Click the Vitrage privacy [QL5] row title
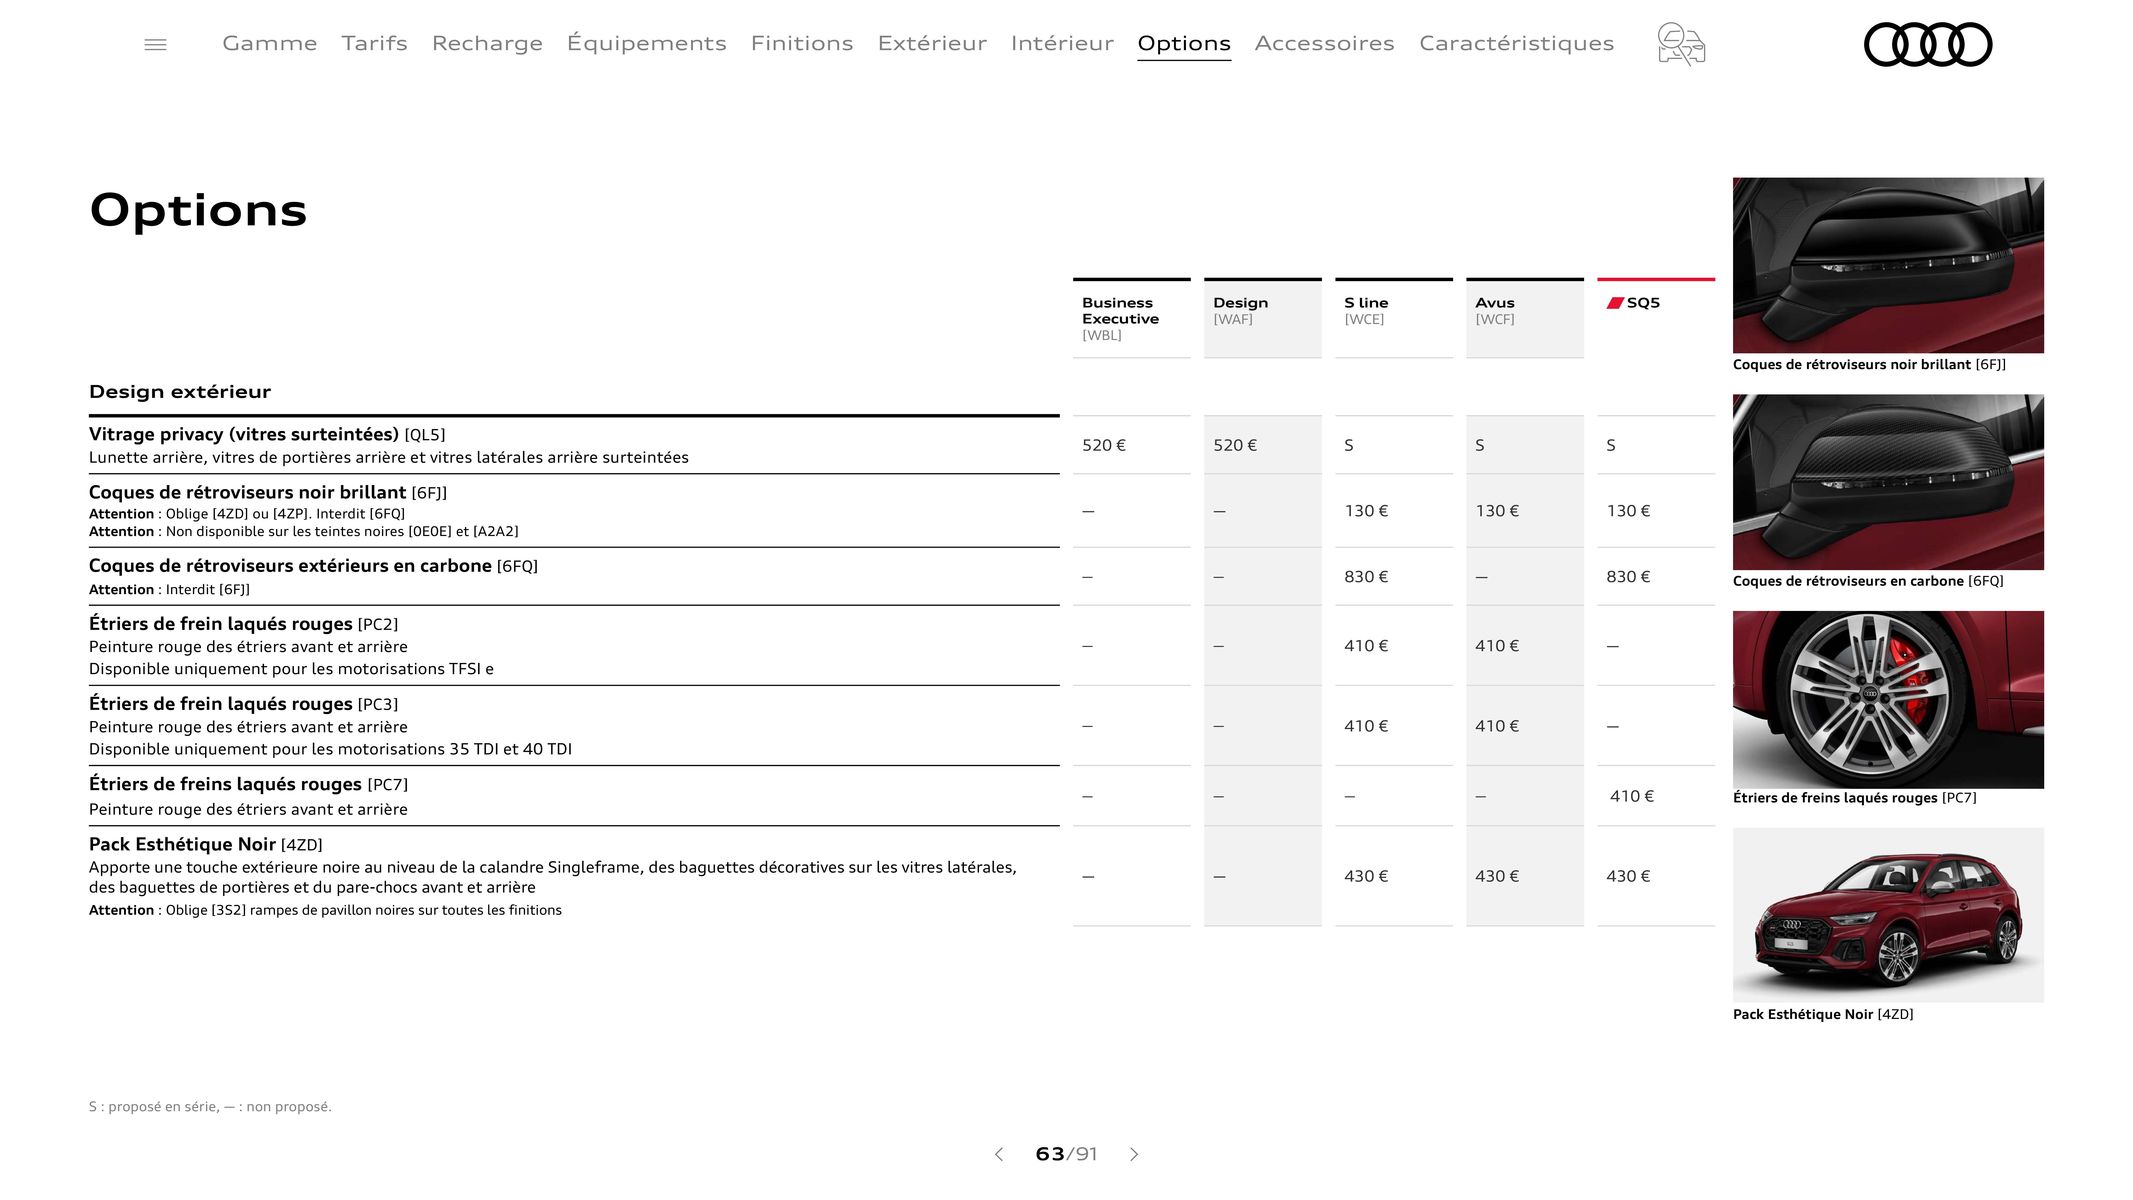The image size is (2133, 1200). coord(267,434)
